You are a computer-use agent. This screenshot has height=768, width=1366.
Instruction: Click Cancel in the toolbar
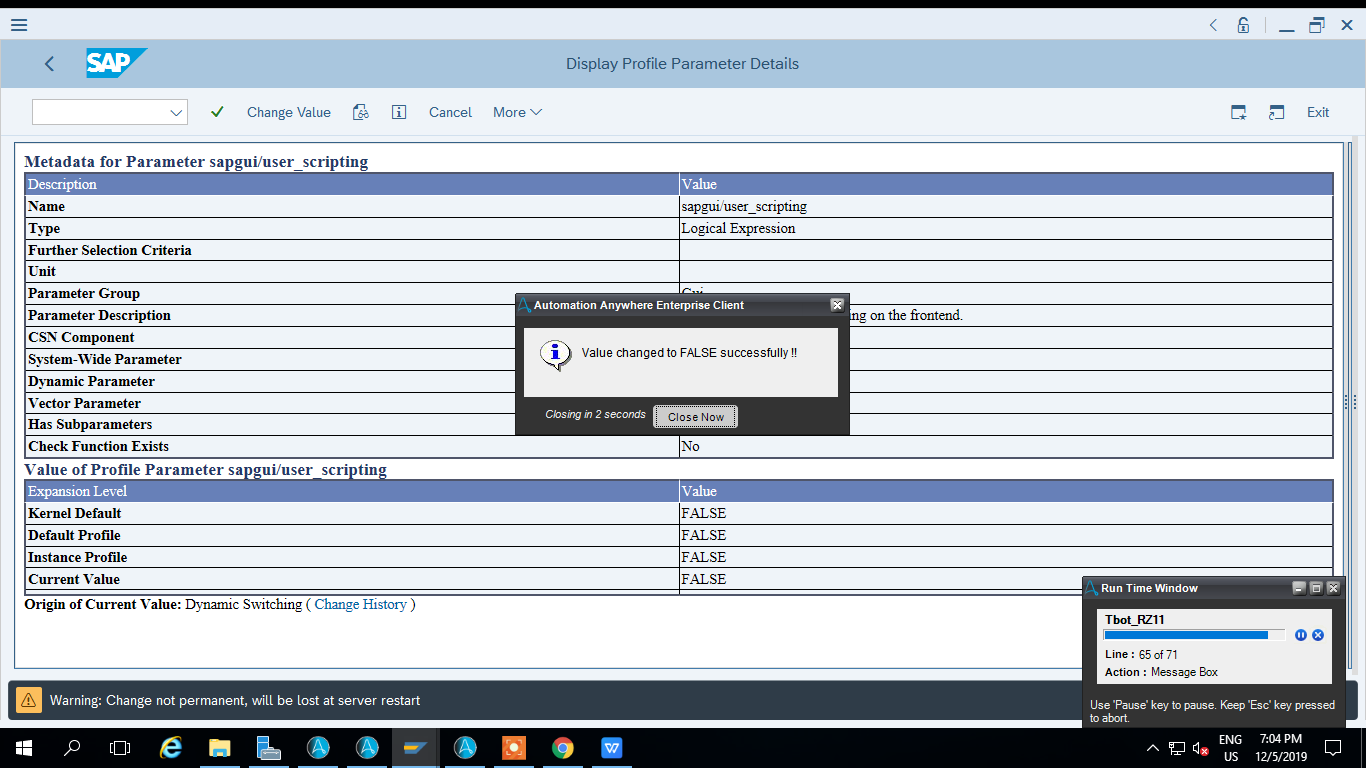(x=450, y=112)
